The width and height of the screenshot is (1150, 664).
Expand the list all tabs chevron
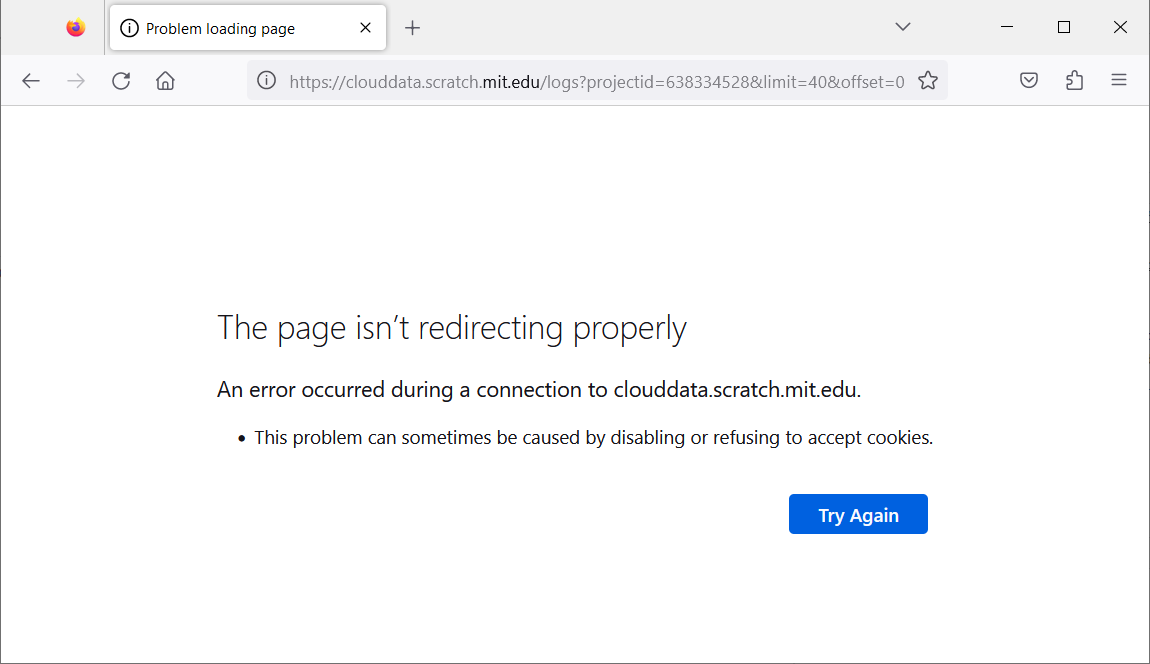click(903, 27)
